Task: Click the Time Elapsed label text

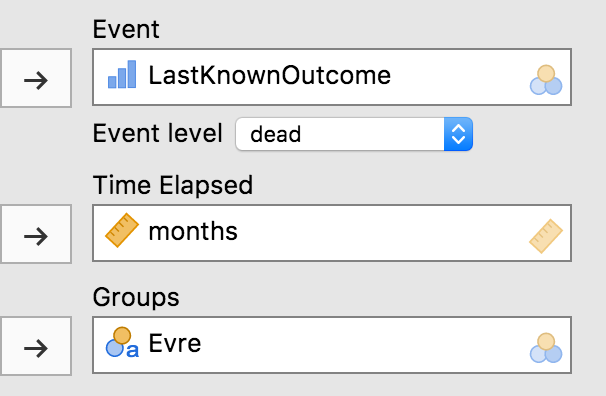Action: click(x=173, y=185)
